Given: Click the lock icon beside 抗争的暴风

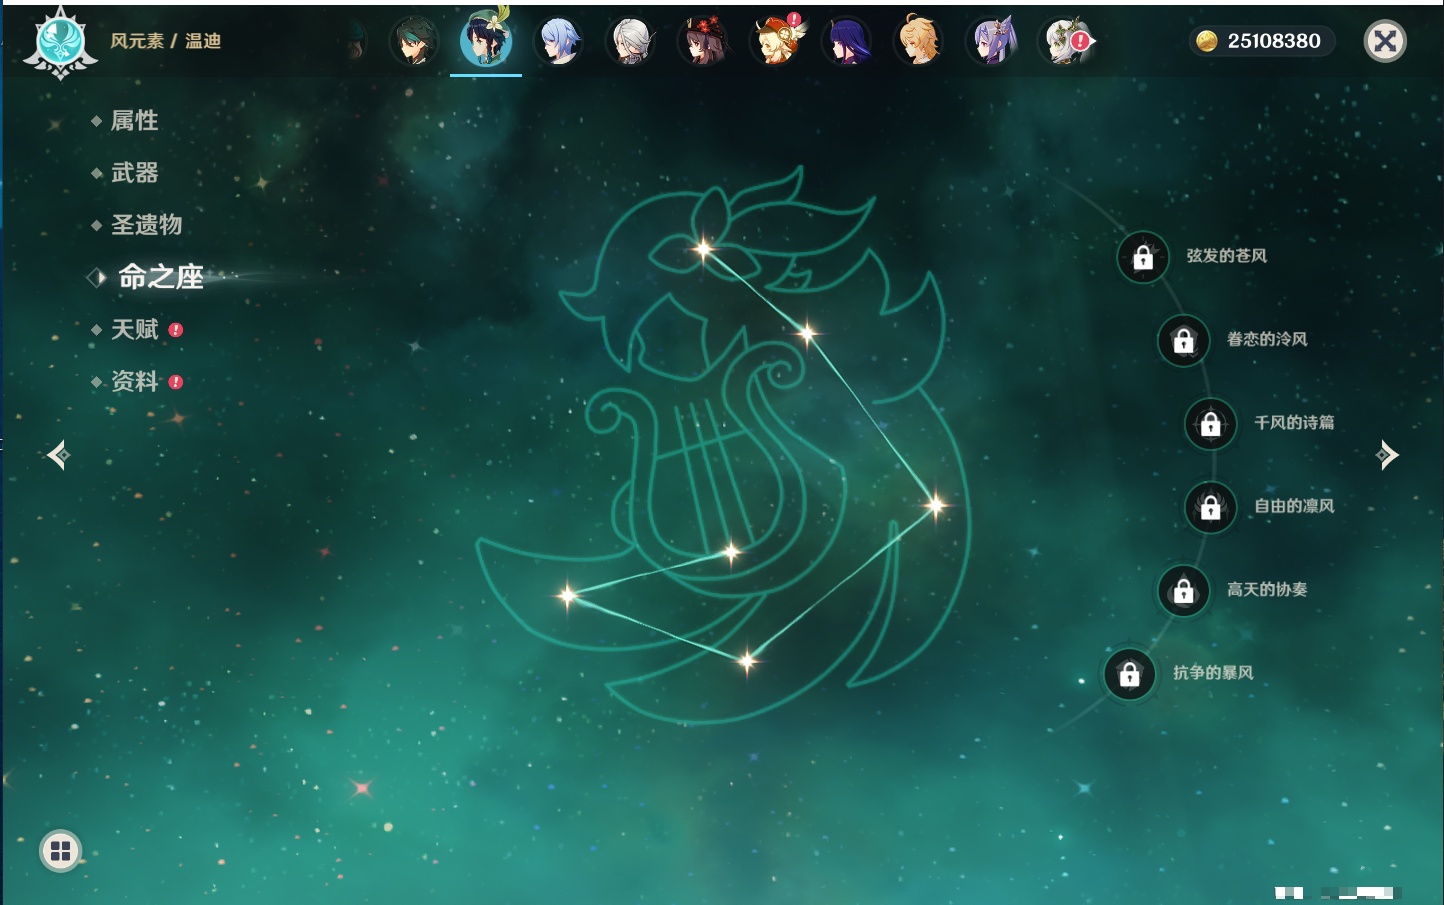Looking at the screenshot, I should [x=1130, y=674].
